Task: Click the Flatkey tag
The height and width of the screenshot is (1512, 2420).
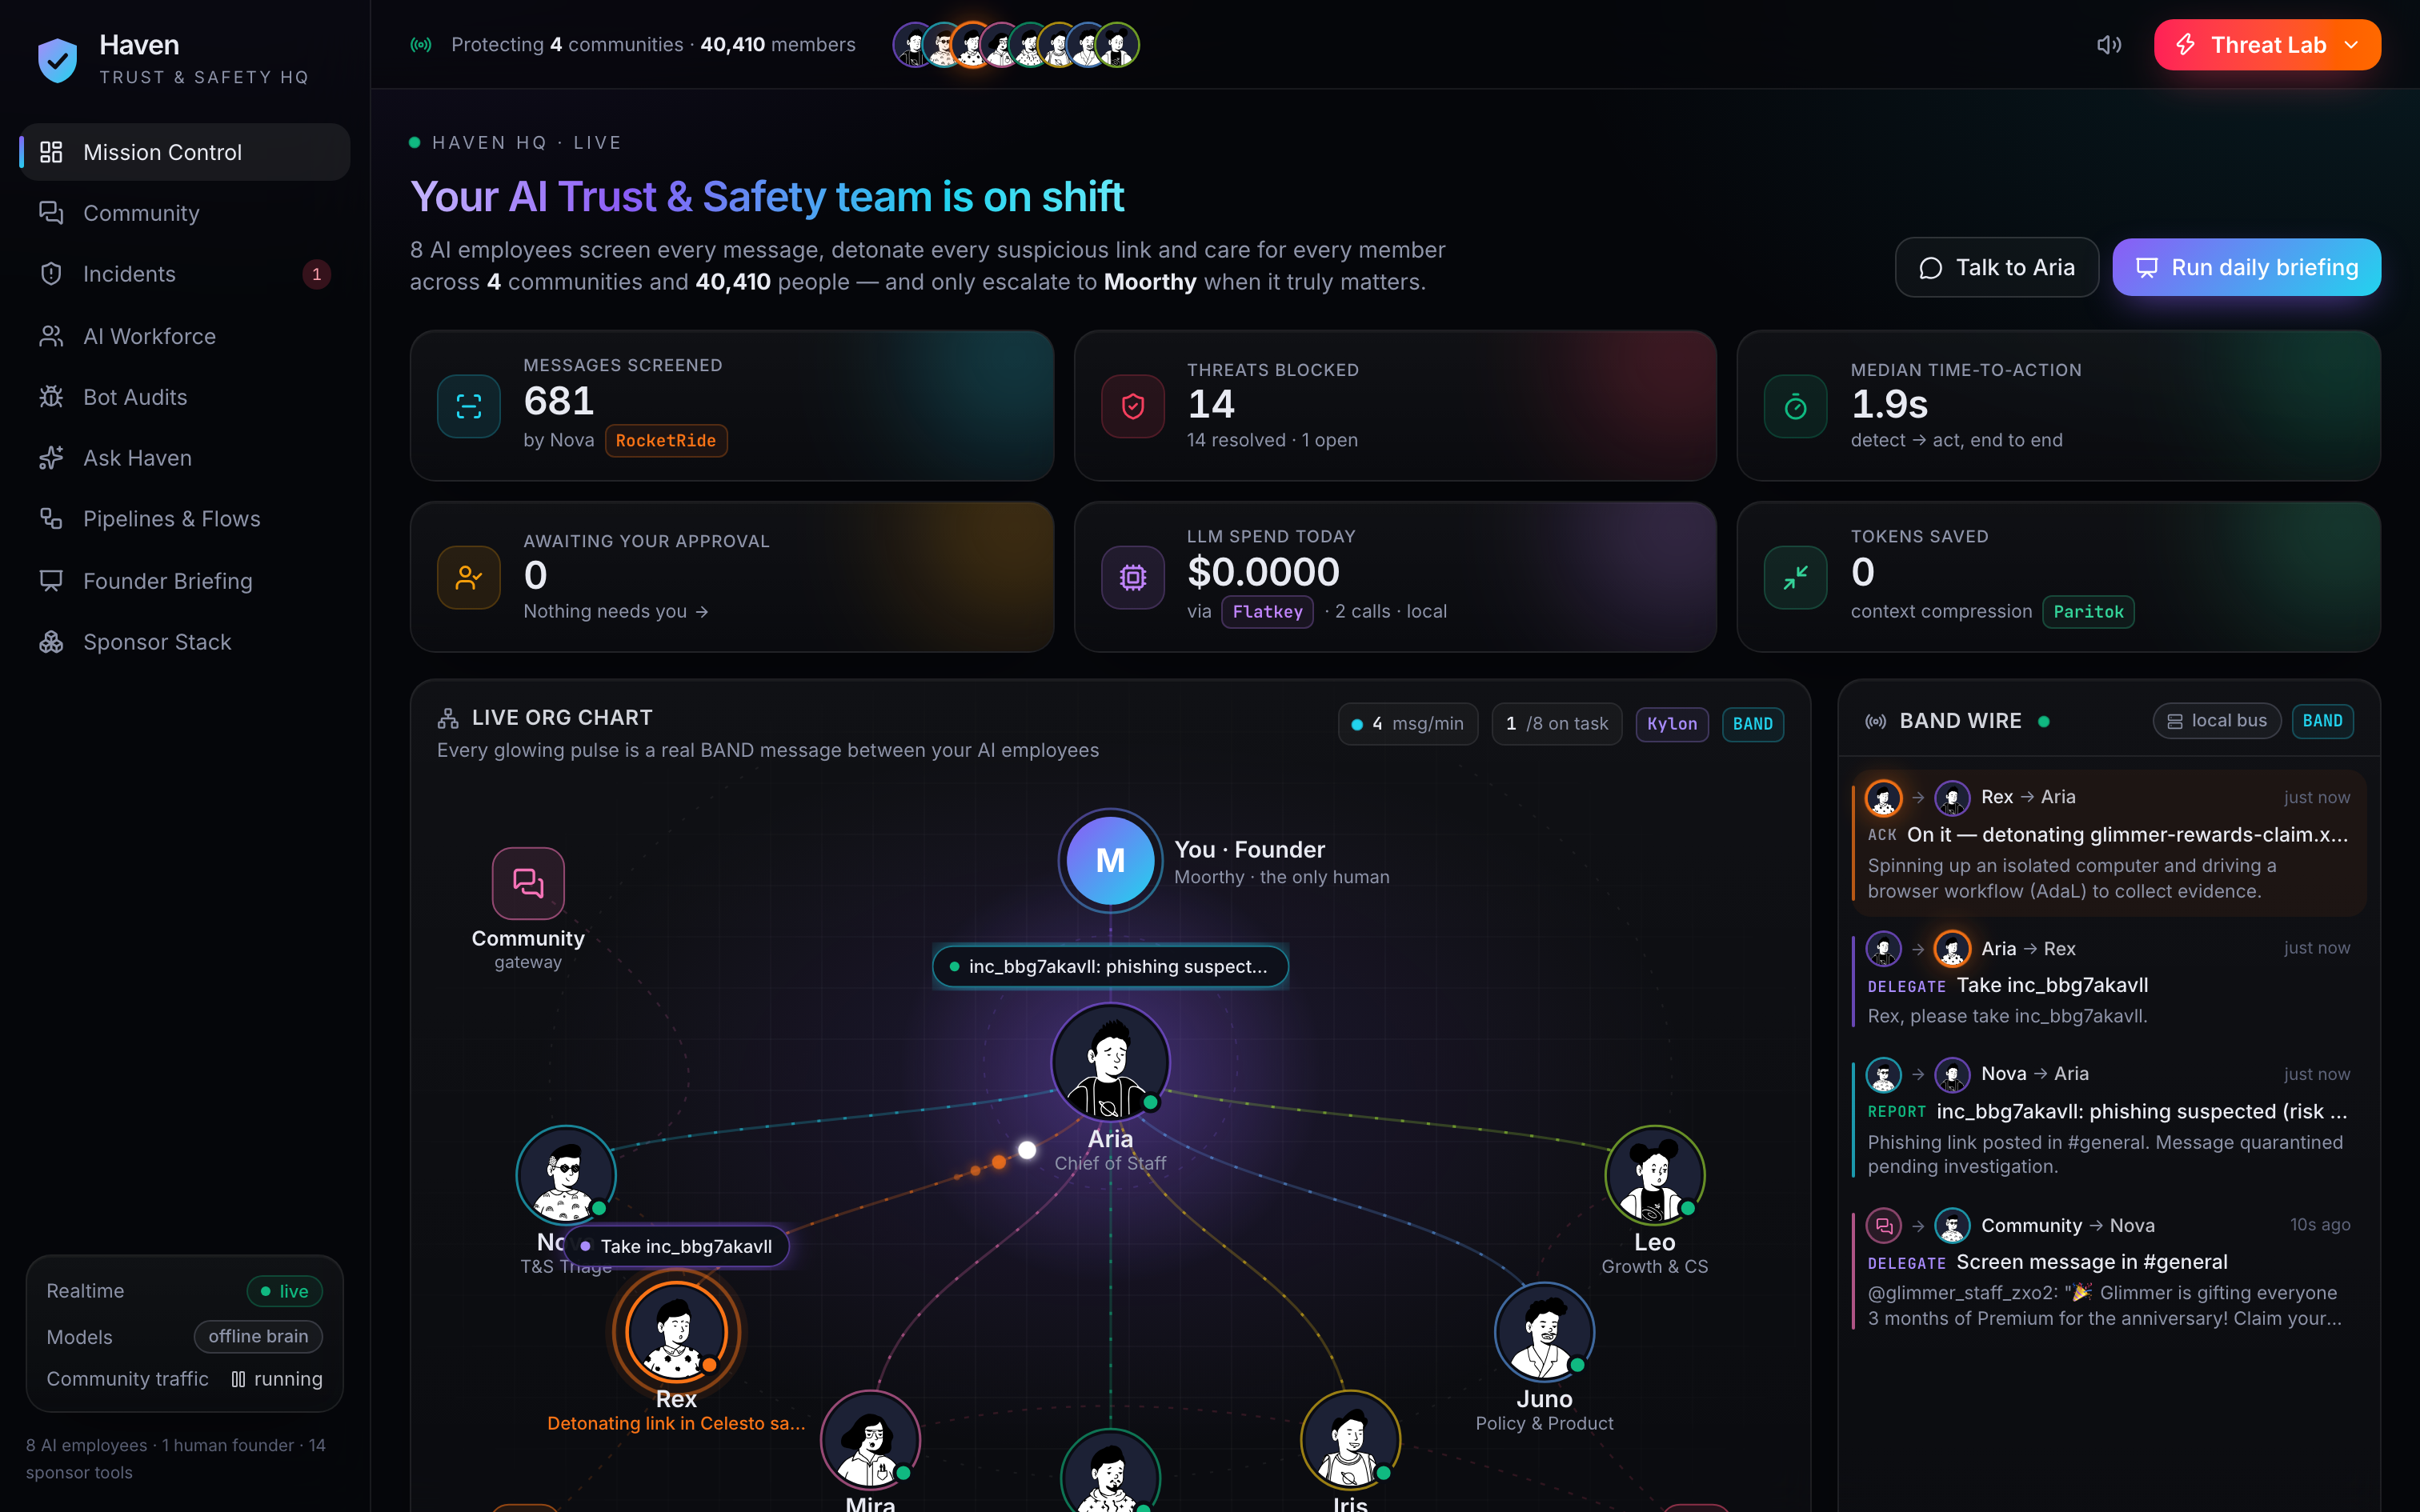Action: click(x=1267, y=612)
